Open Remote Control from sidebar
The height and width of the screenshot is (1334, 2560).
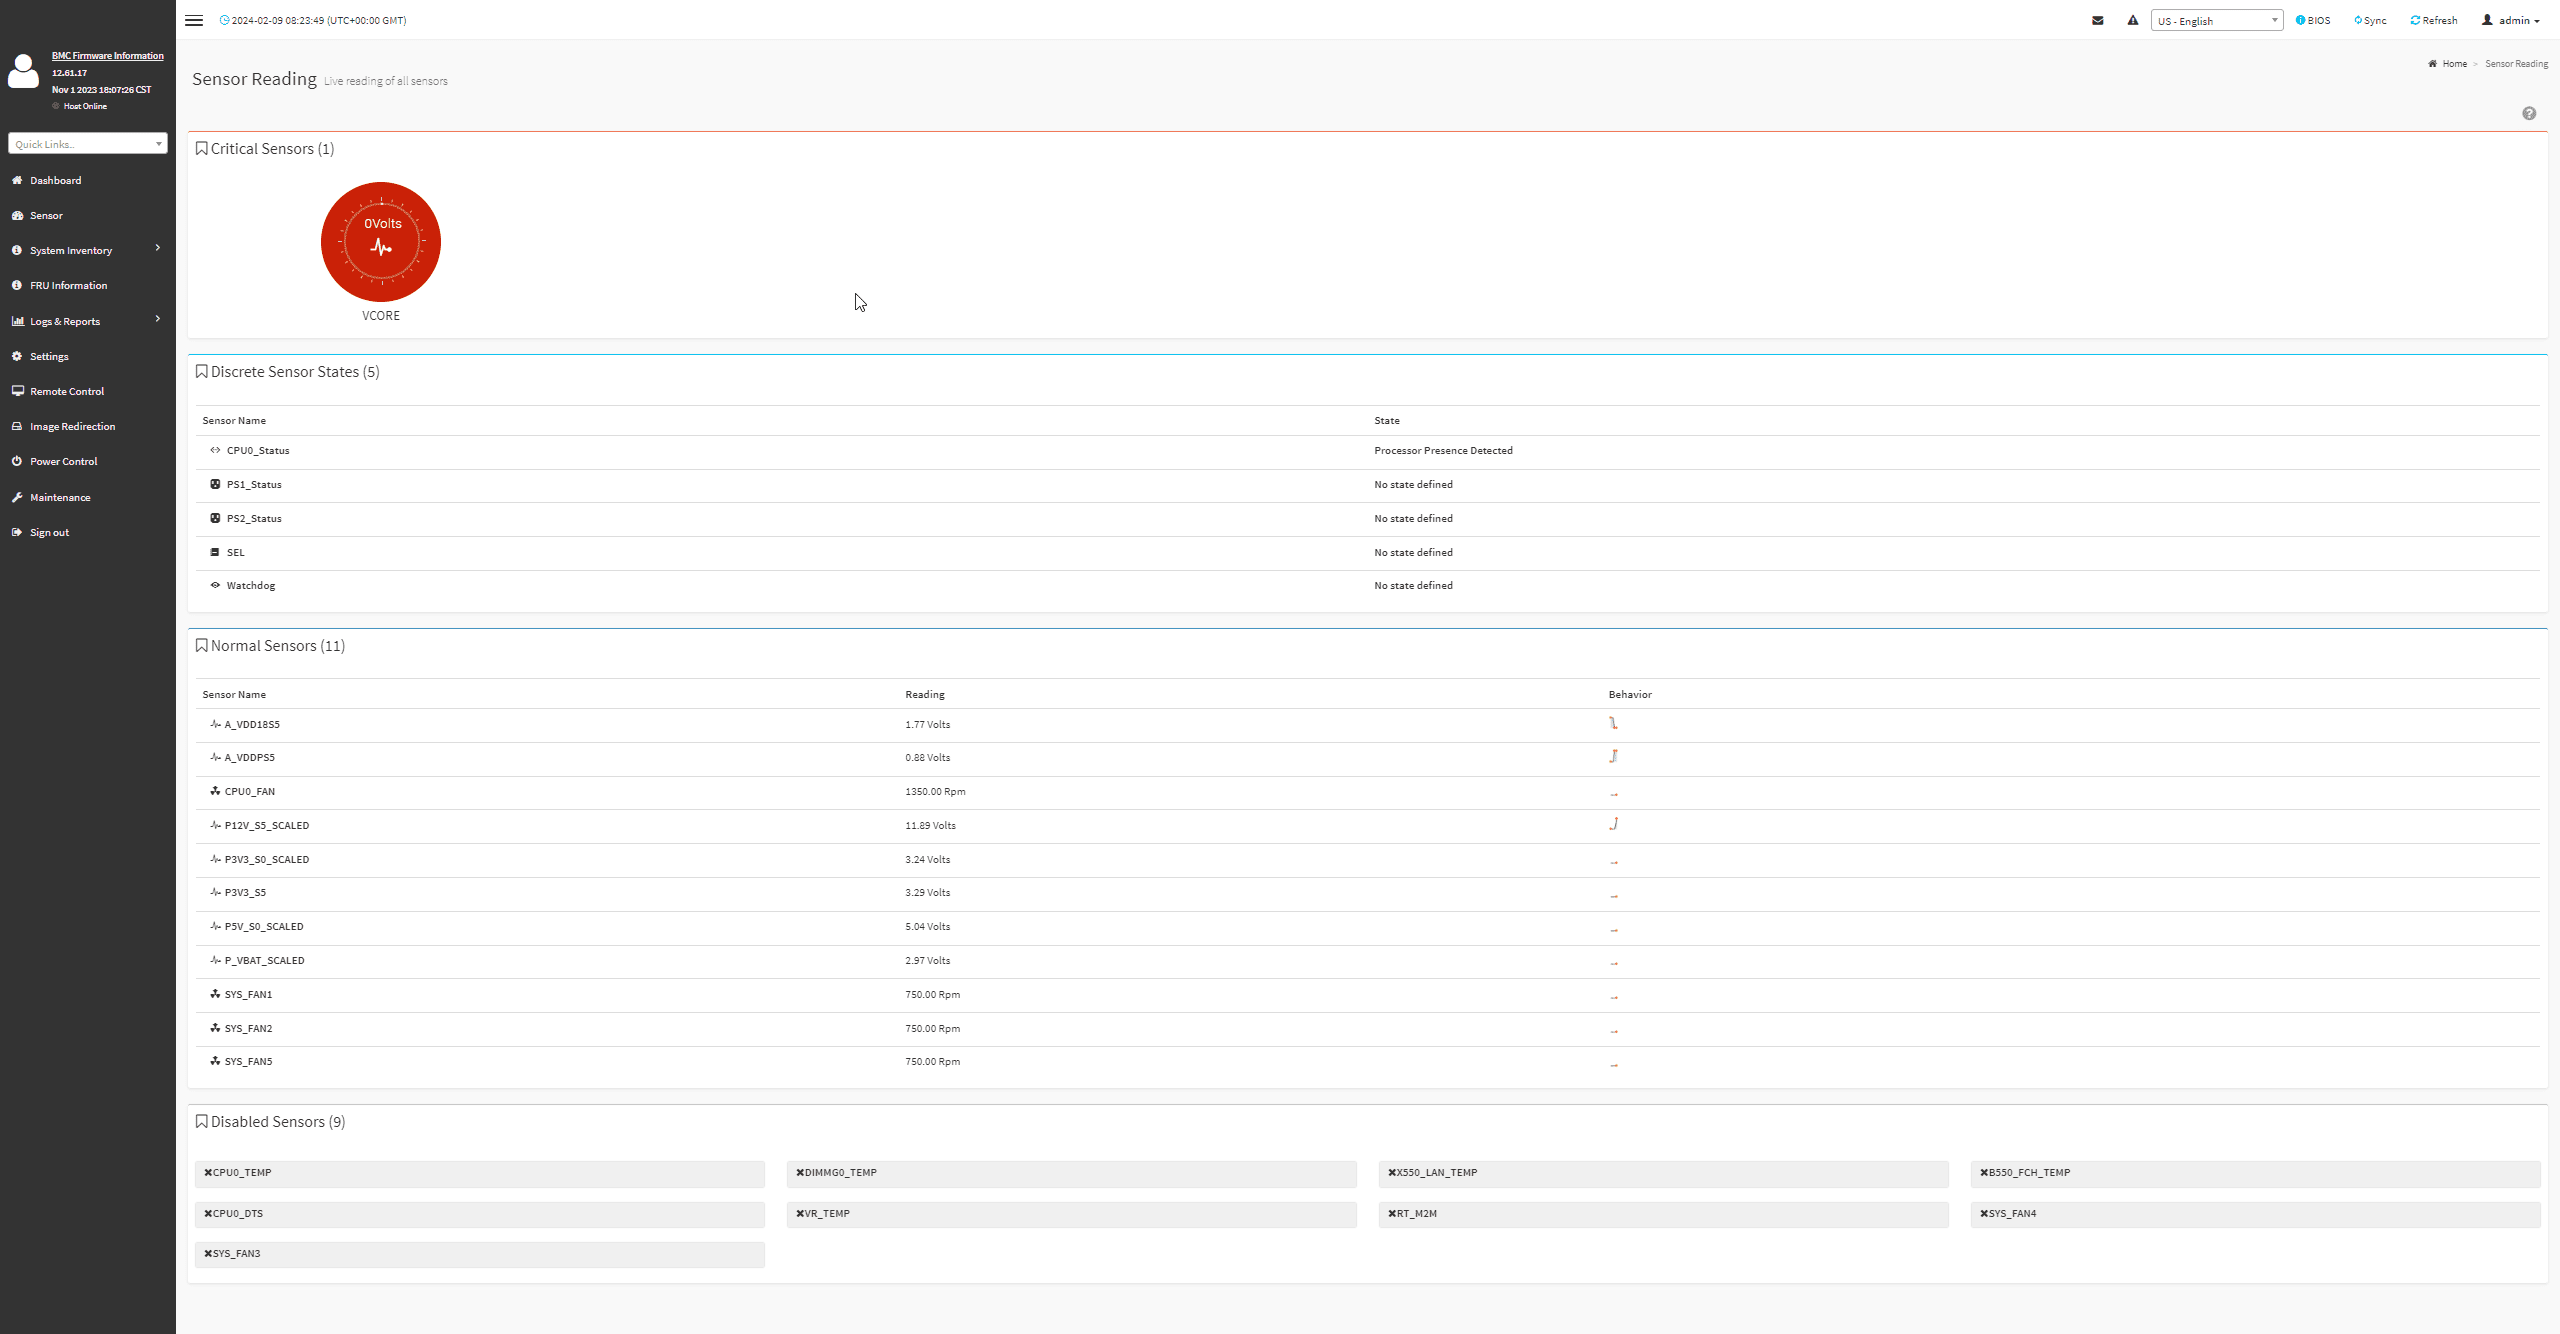click(x=66, y=391)
